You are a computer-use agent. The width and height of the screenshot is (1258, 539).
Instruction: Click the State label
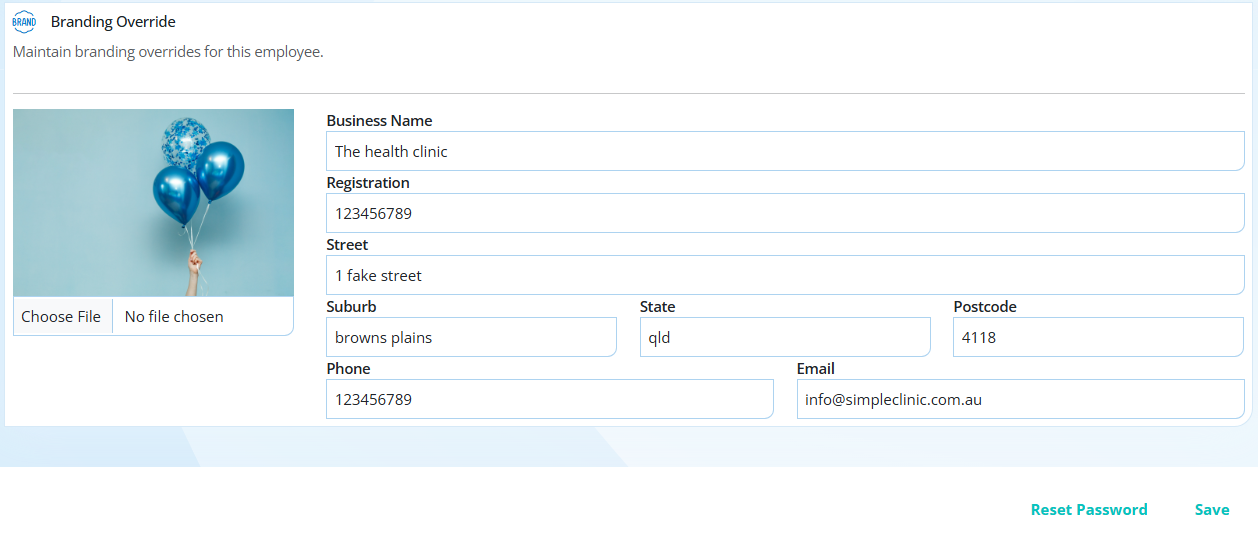point(658,307)
